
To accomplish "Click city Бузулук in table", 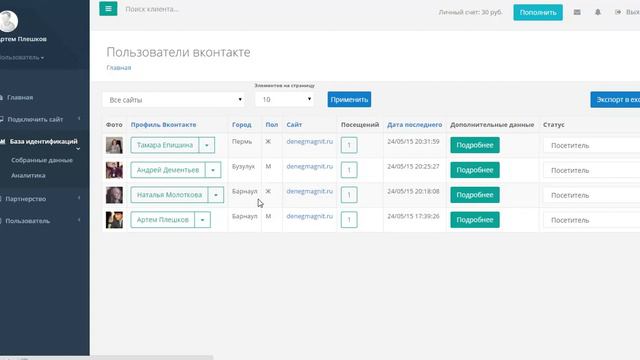I will pyautogui.click(x=243, y=167).
